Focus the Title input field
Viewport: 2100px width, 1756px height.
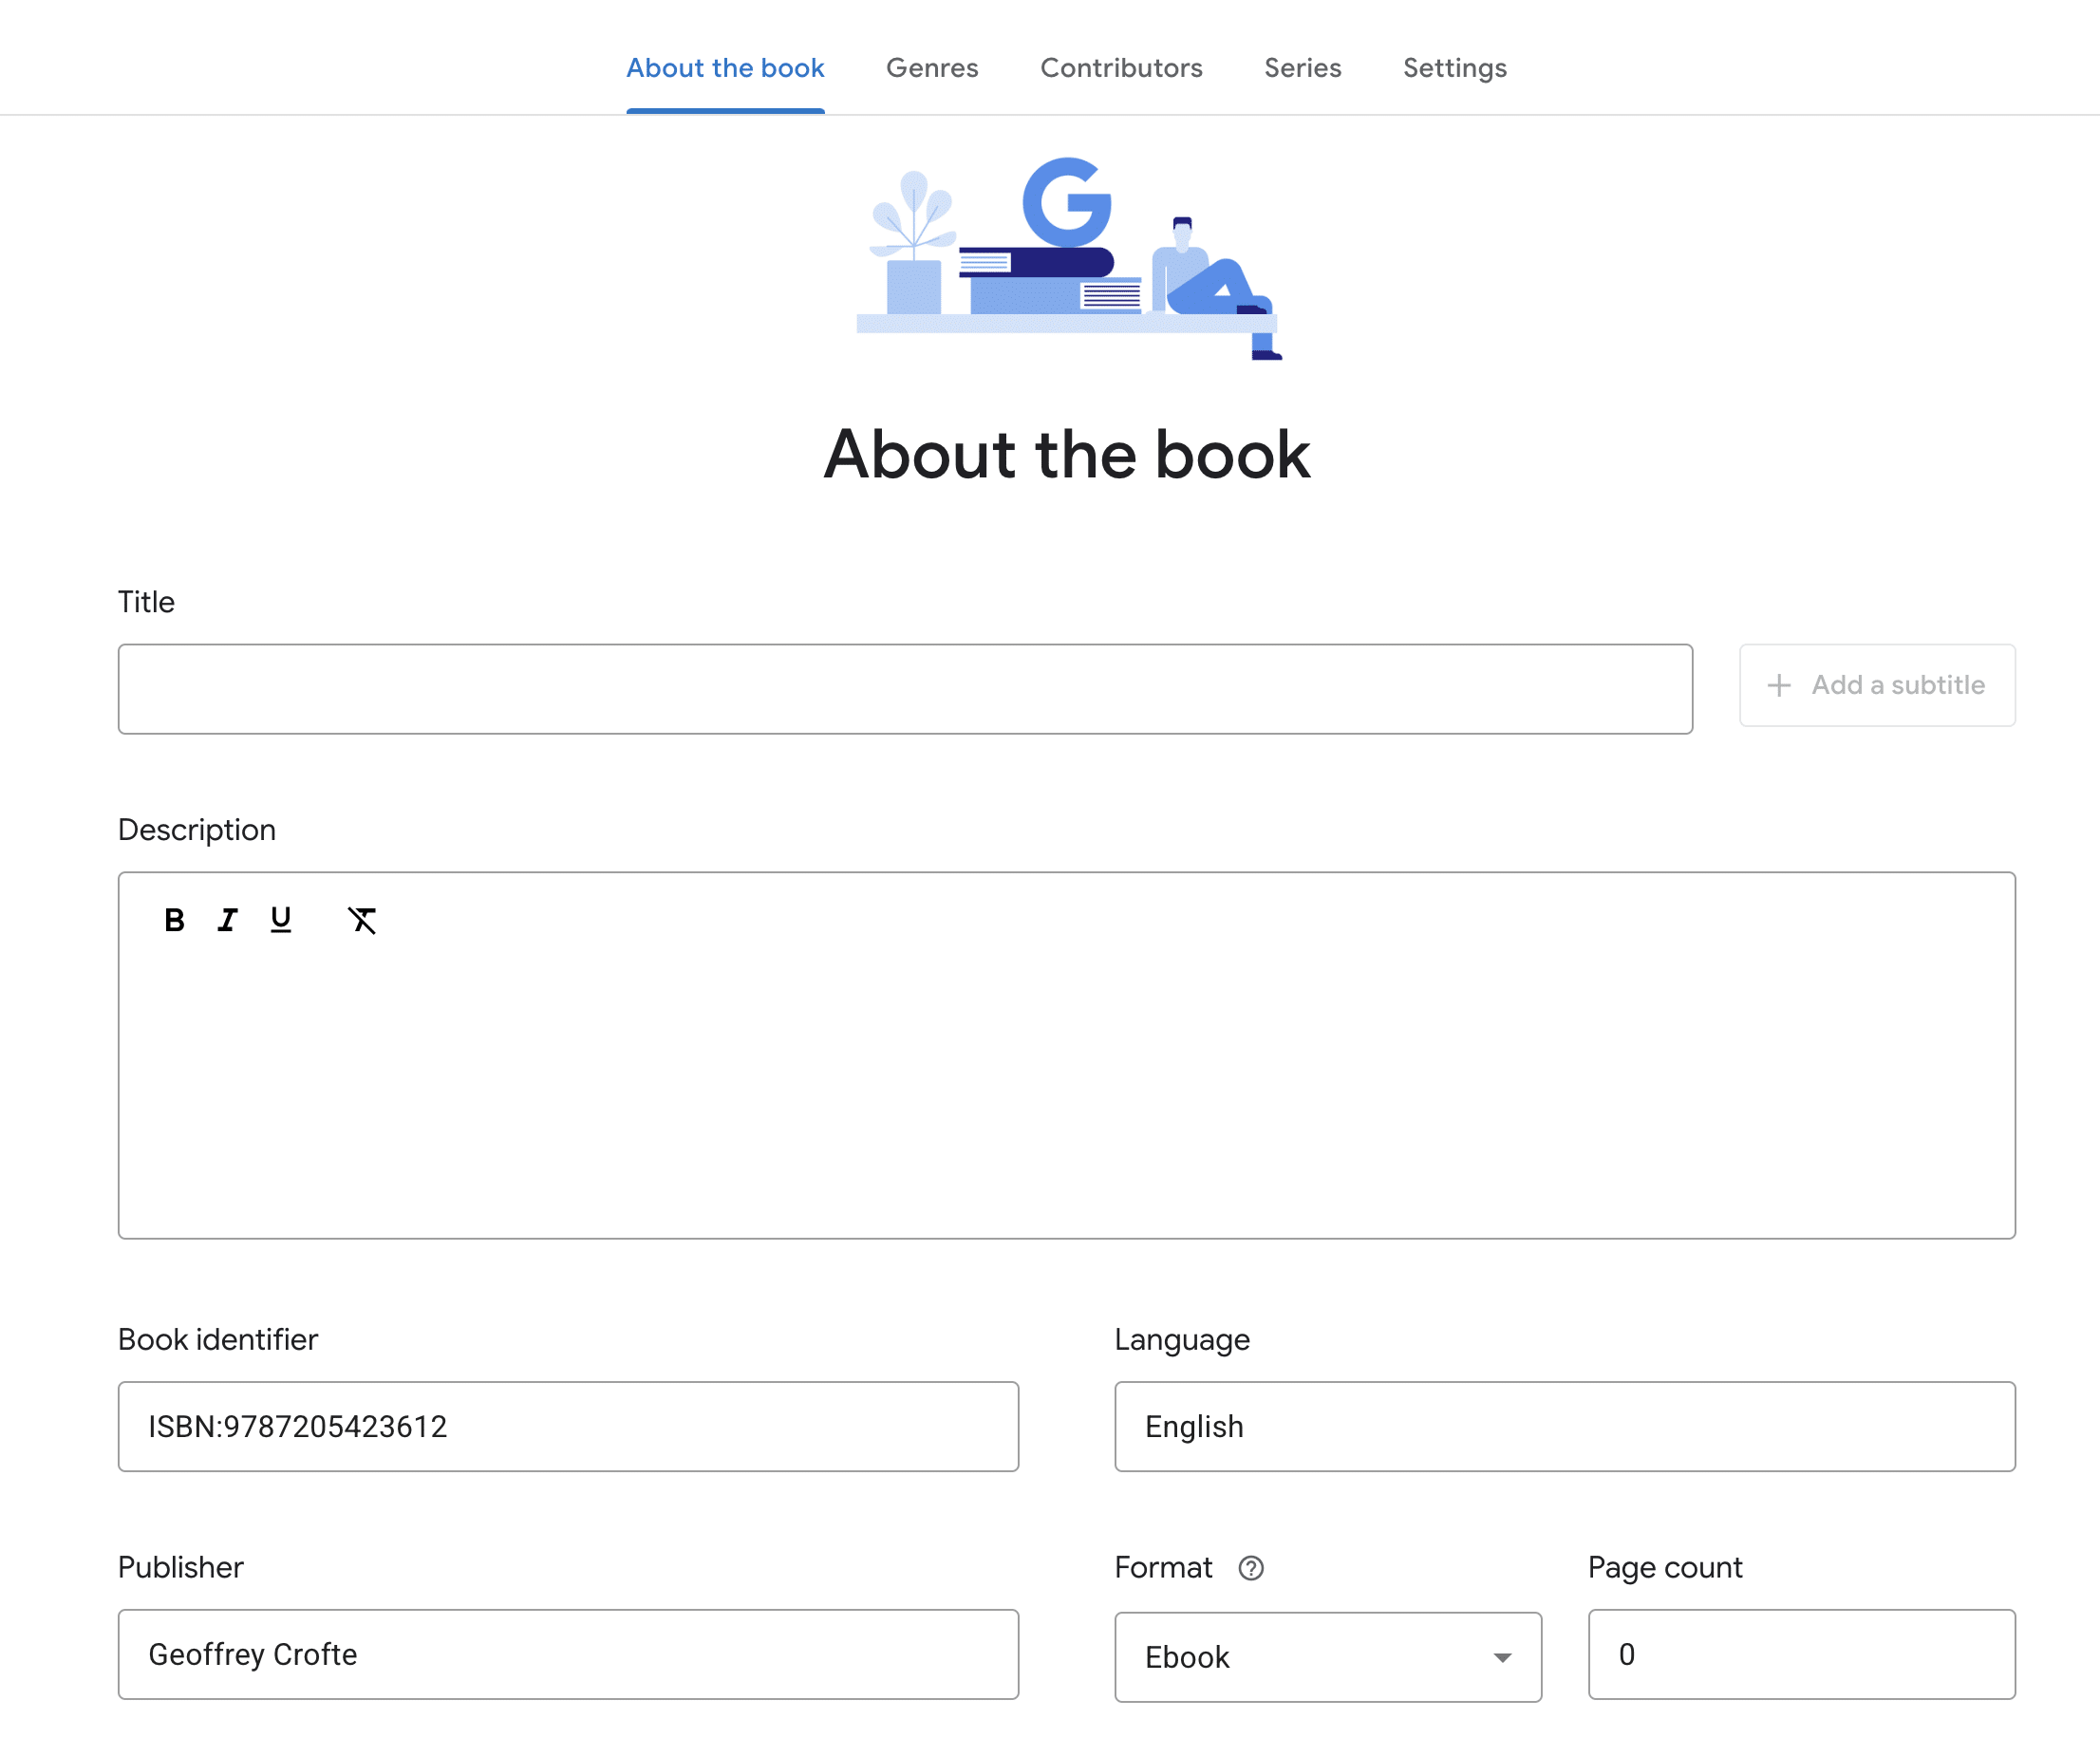(905, 689)
